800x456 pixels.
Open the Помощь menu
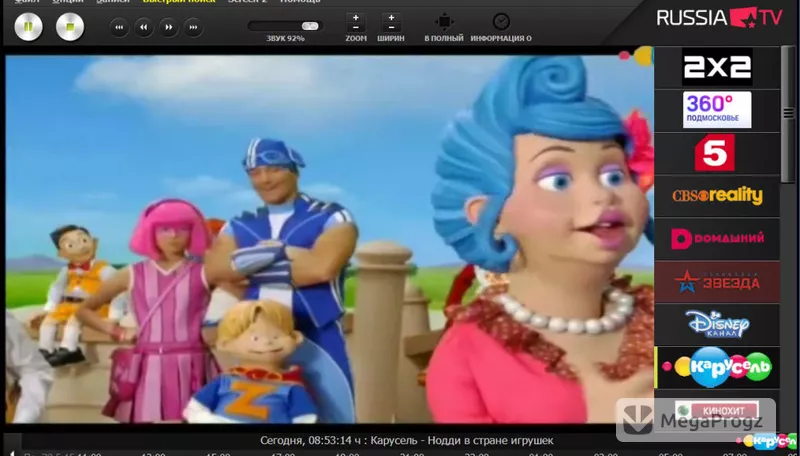pyautogui.click(x=300, y=2)
